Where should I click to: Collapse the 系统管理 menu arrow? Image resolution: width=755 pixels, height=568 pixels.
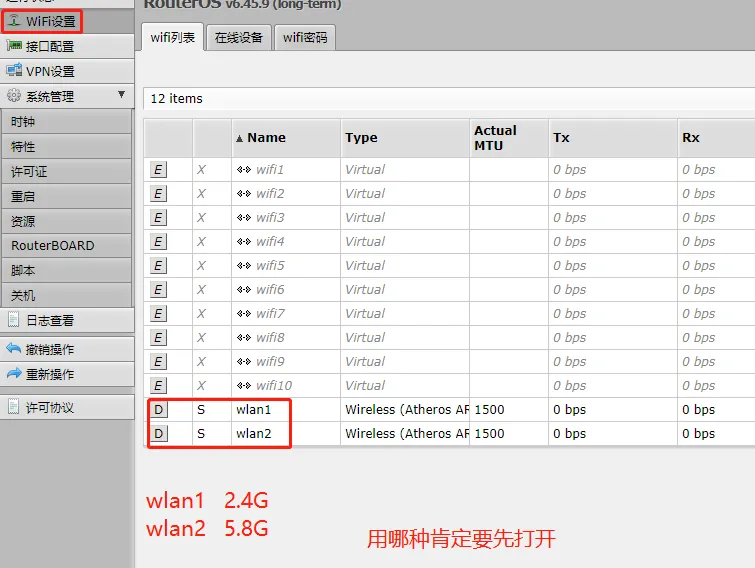[x=121, y=94]
